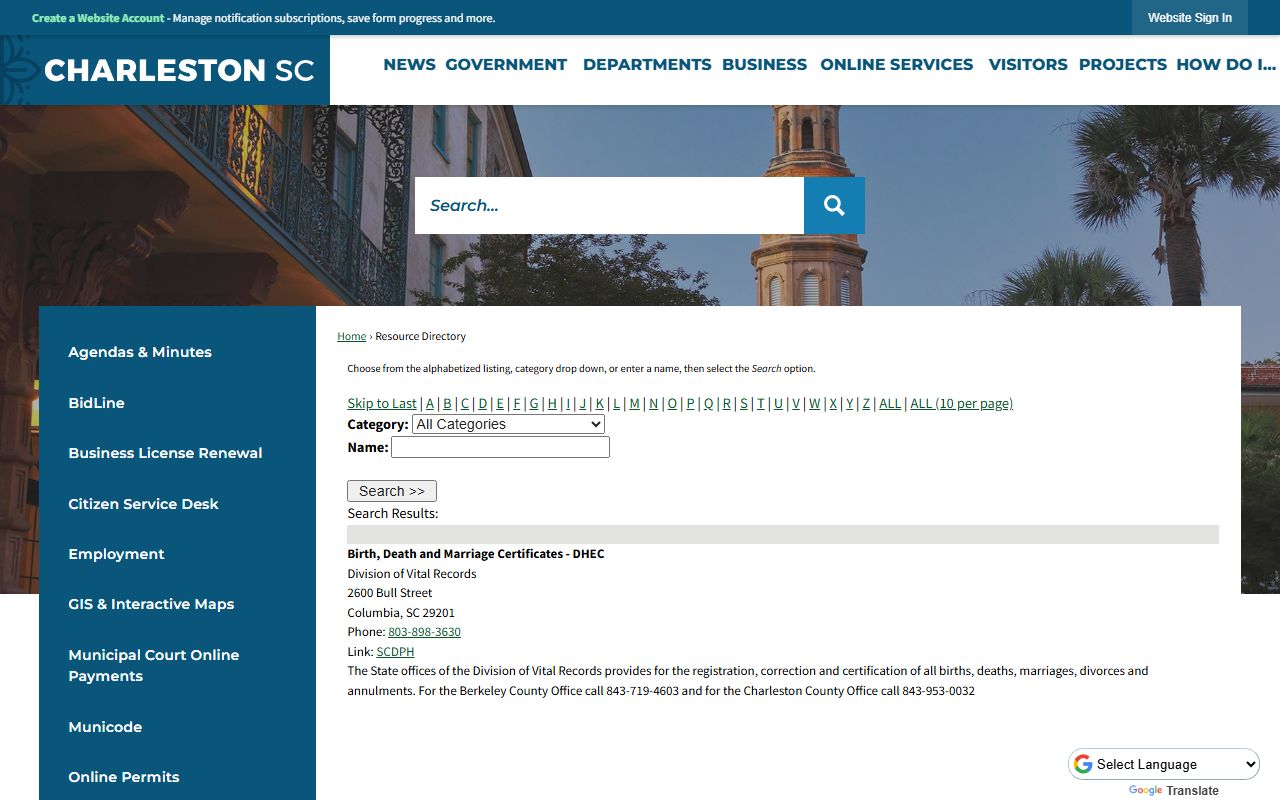Open Municipal Court Online Payments link
This screenshot has width=1280, height=800.
tap(154, 665)
